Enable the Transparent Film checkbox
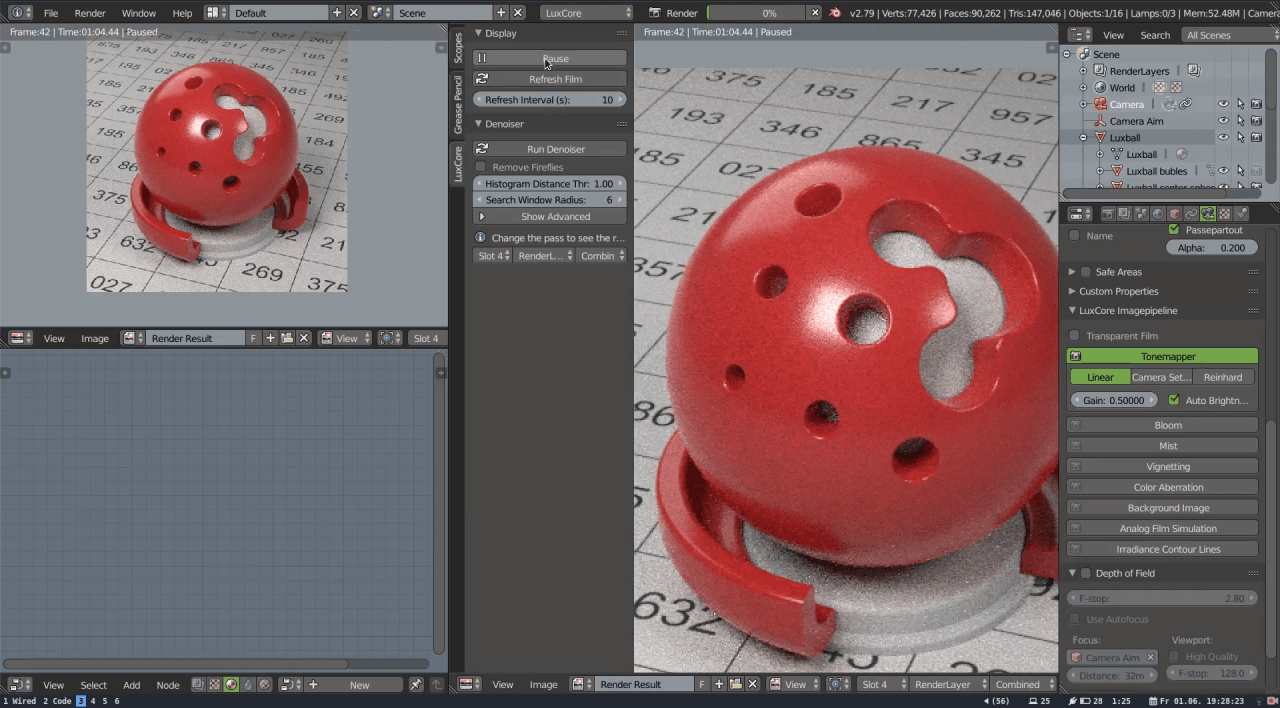 [1075, 336]
